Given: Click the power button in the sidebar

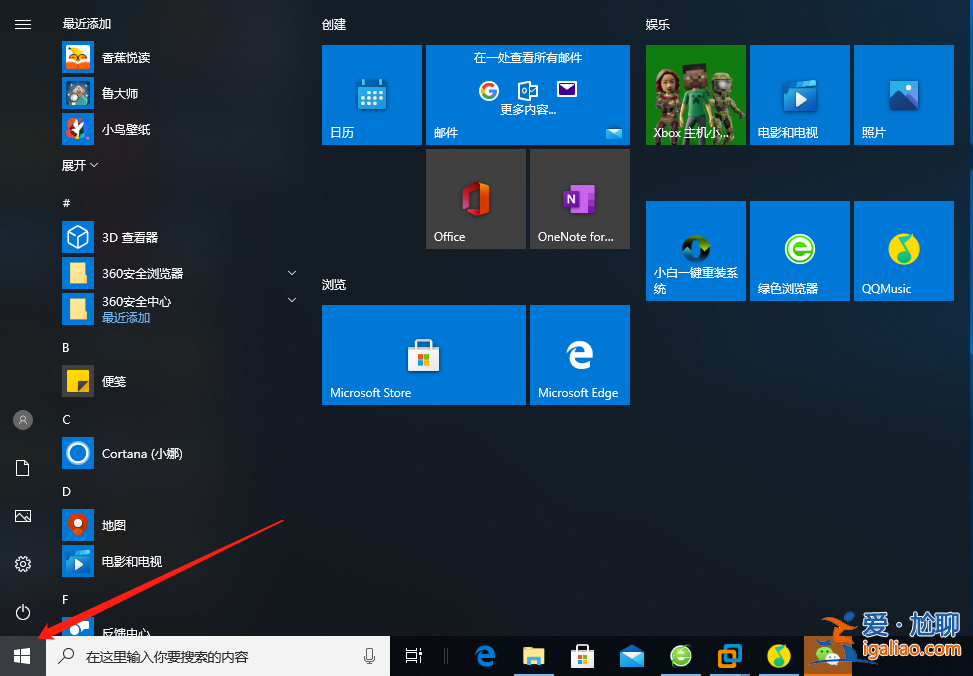Looking at the screenshot, I should 22,612.
